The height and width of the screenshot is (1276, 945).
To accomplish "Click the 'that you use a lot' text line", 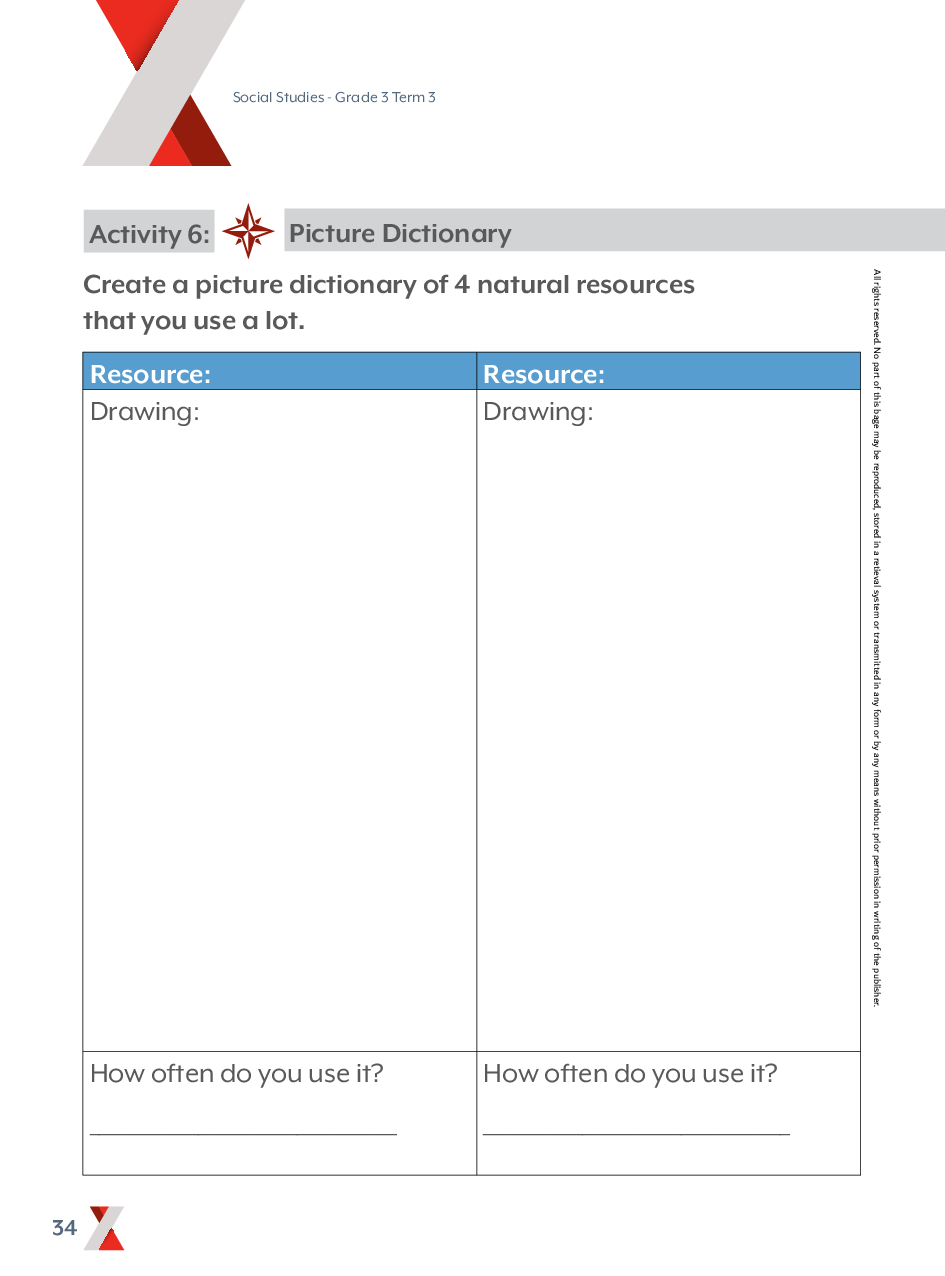I will (x=194, y=322).
